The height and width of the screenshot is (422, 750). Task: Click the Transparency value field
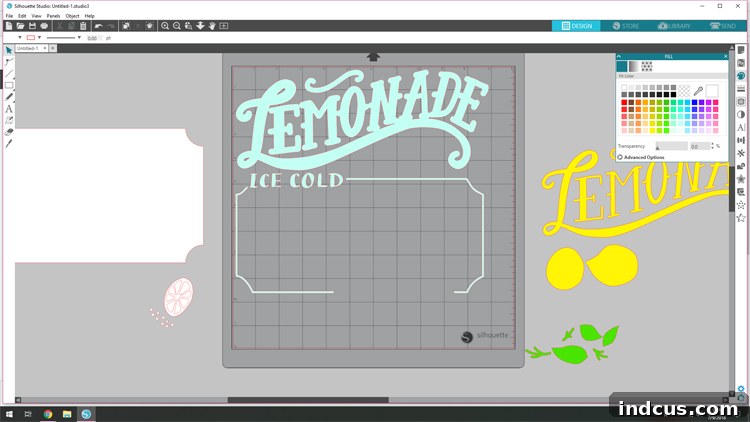tap(699, 146)
